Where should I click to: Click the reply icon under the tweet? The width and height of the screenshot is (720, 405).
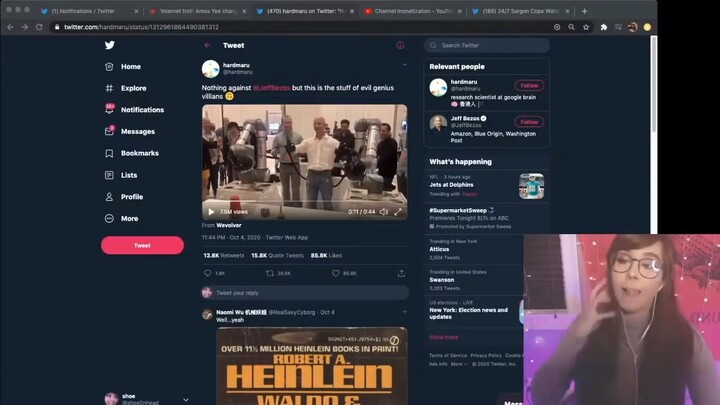pos(208,273)
